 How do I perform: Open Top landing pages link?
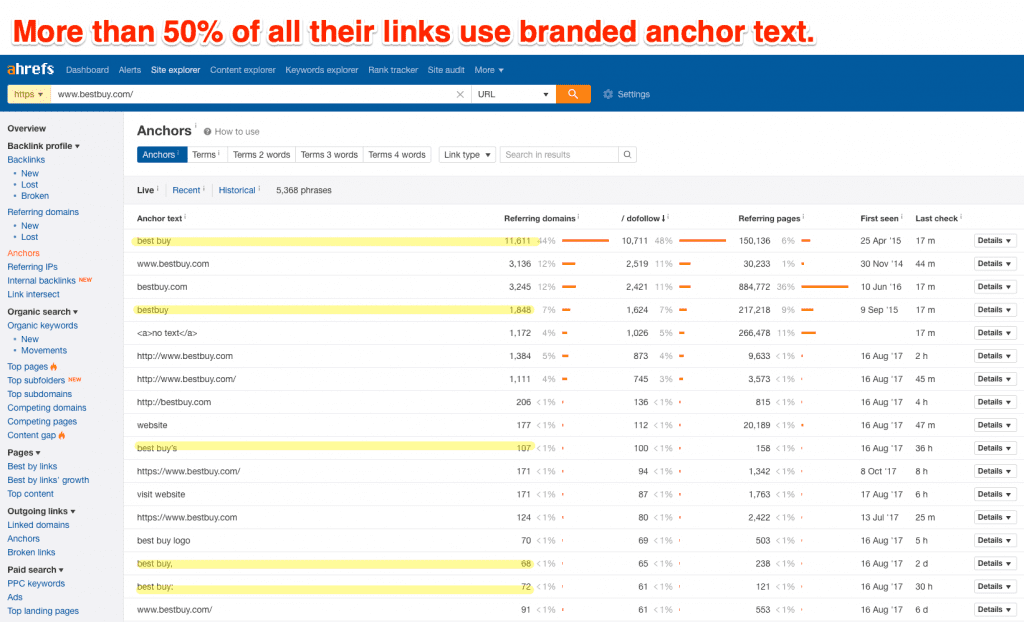tap(43, 611)
